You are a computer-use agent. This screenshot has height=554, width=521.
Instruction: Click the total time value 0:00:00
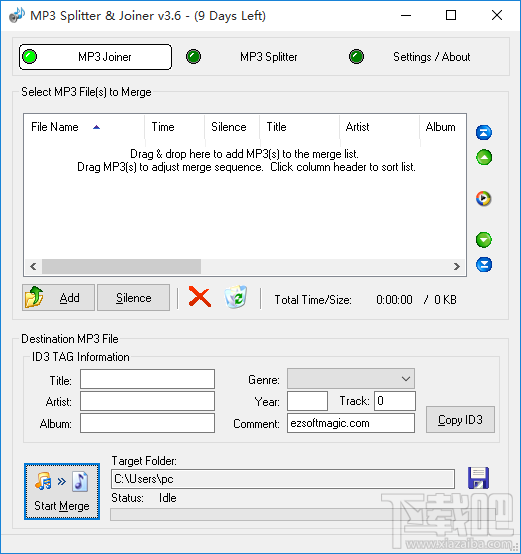tap(394, 300)
